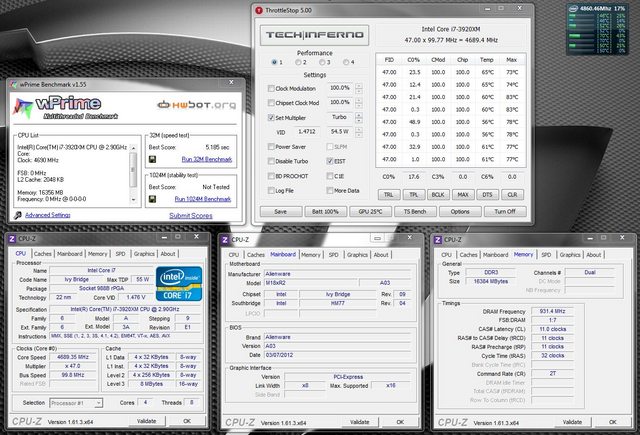The width and height of the screenshot is (640, 435).
Task: Enable the Chipset Clock Mod checkbox
Action: pos(271,103)
